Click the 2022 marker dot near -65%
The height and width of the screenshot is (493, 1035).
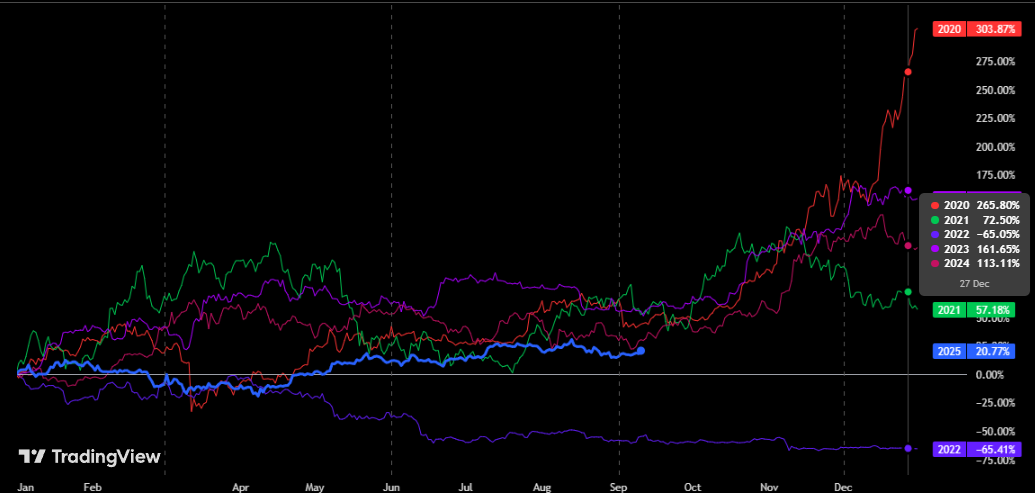(908, 448)
